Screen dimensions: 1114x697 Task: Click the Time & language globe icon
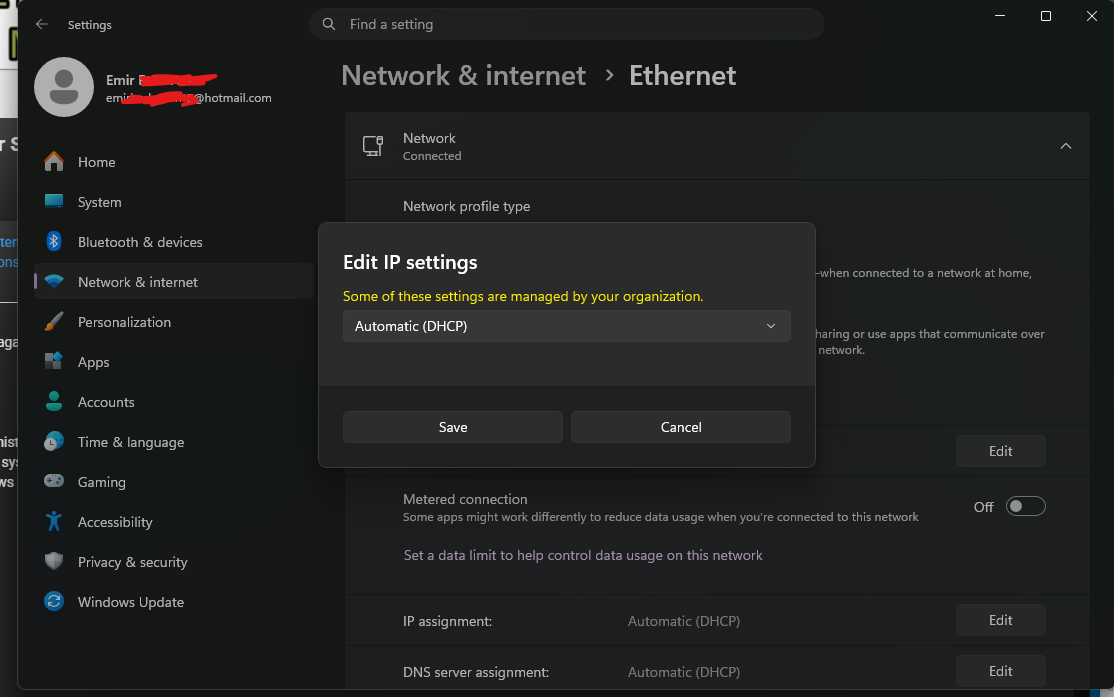point(54,441)
